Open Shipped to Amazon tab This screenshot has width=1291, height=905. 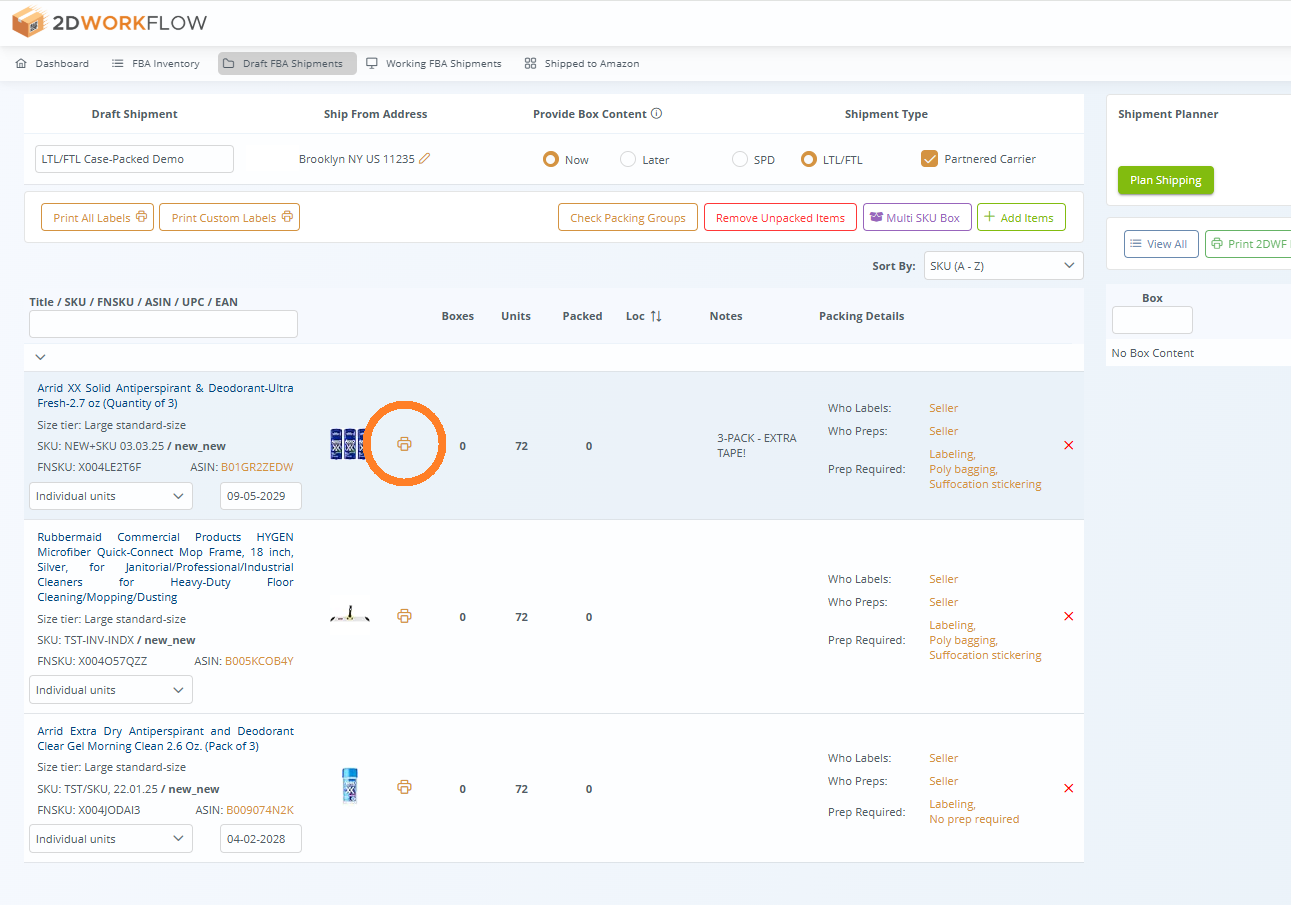pyautogui.click(x=582, y=63)
